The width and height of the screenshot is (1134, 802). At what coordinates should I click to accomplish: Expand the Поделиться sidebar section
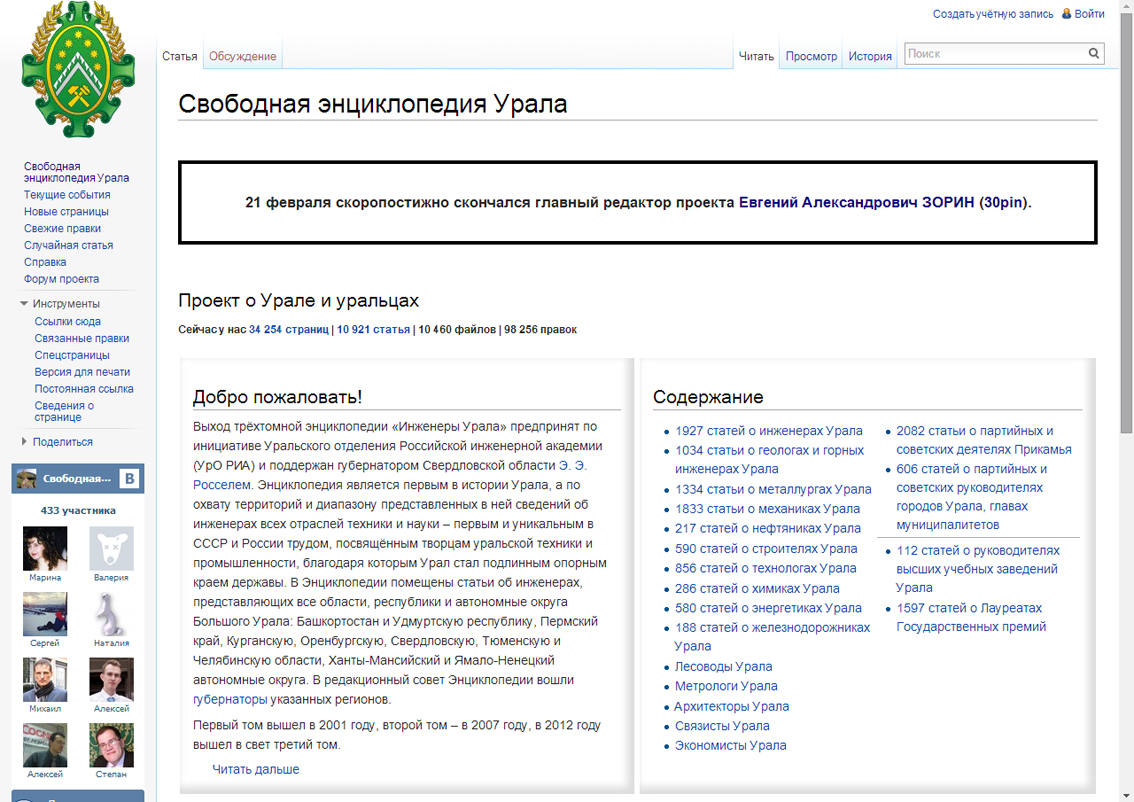point(57,442)
